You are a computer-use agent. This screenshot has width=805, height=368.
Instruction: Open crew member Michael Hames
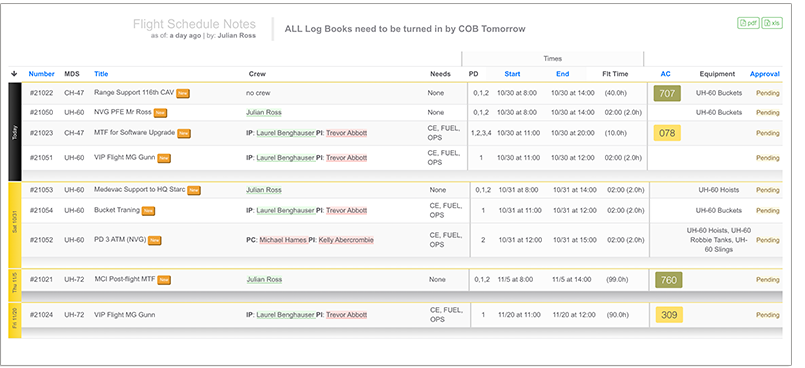[283, 240]
